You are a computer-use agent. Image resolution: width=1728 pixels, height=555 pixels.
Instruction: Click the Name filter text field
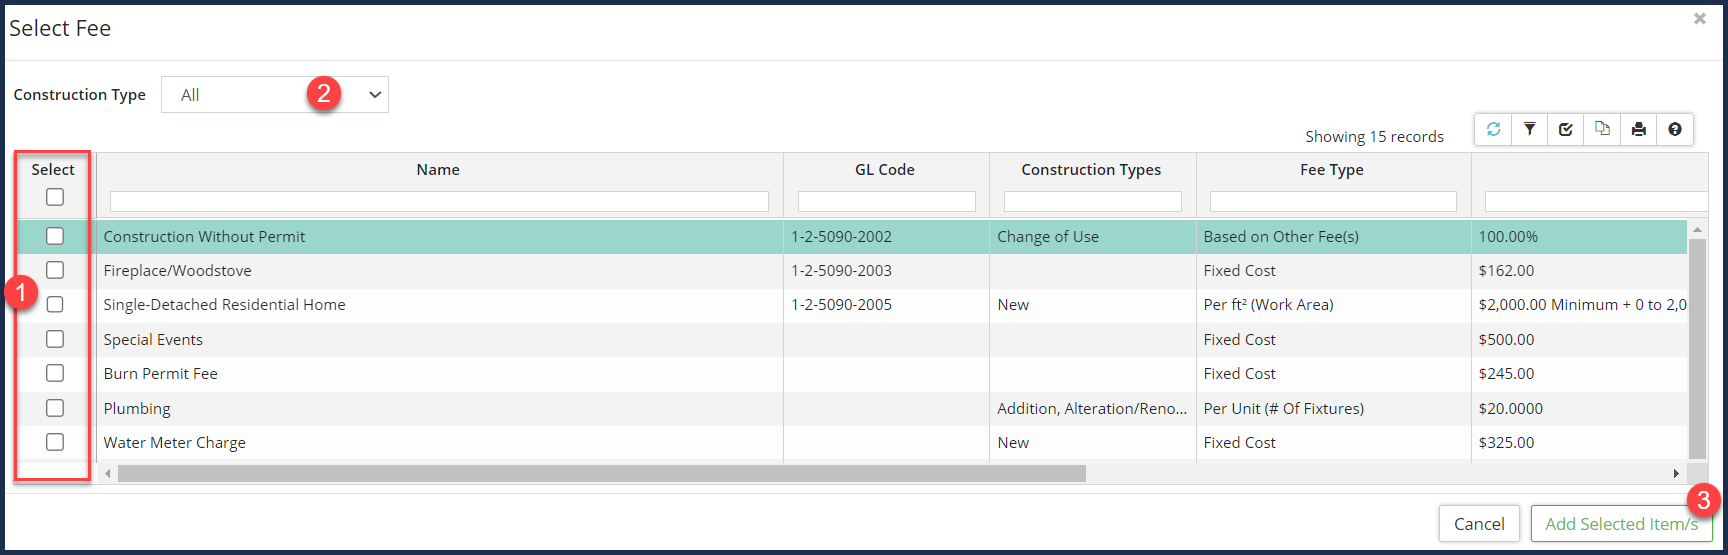pos(439,202)
